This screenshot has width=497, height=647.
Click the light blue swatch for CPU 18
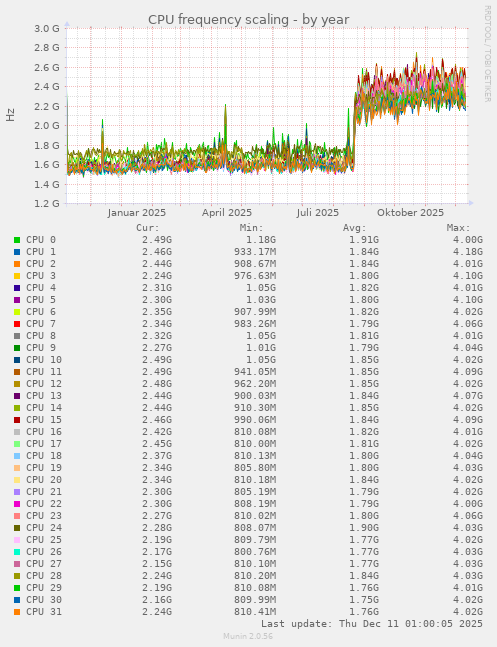click(17, 456)
